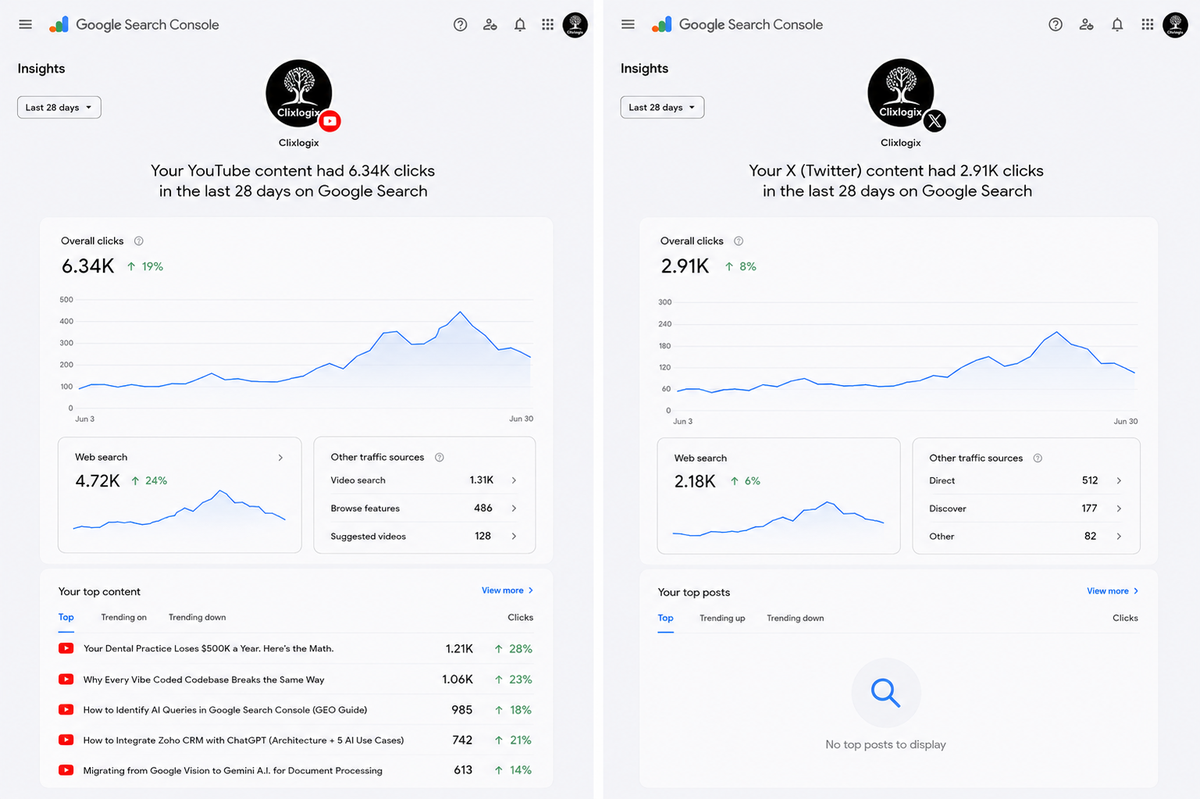Open user settings icon in YouTube panel header
Viewport: 1200px width, 799px height.
pos(490,25)
